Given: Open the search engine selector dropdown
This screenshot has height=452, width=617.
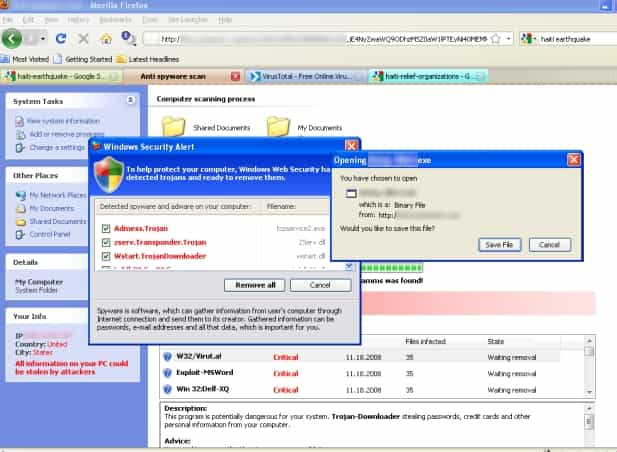Looking at the screenshot, I should (528, 39).
